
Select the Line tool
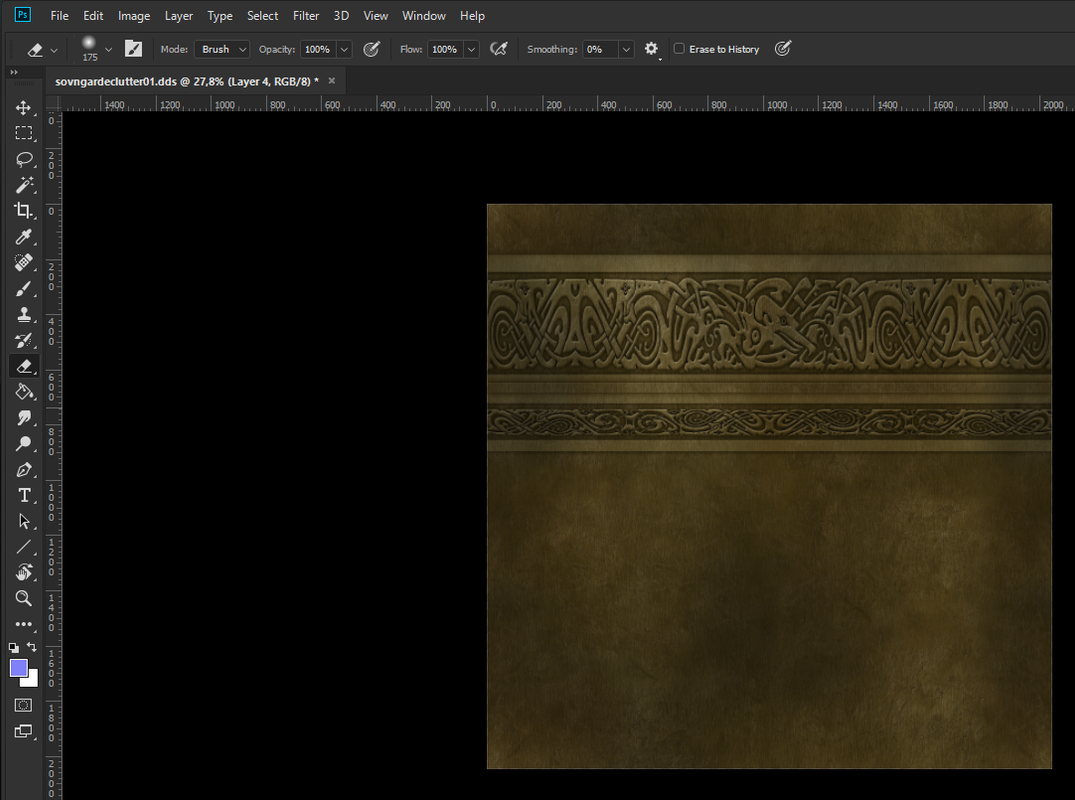coord(23,547)
